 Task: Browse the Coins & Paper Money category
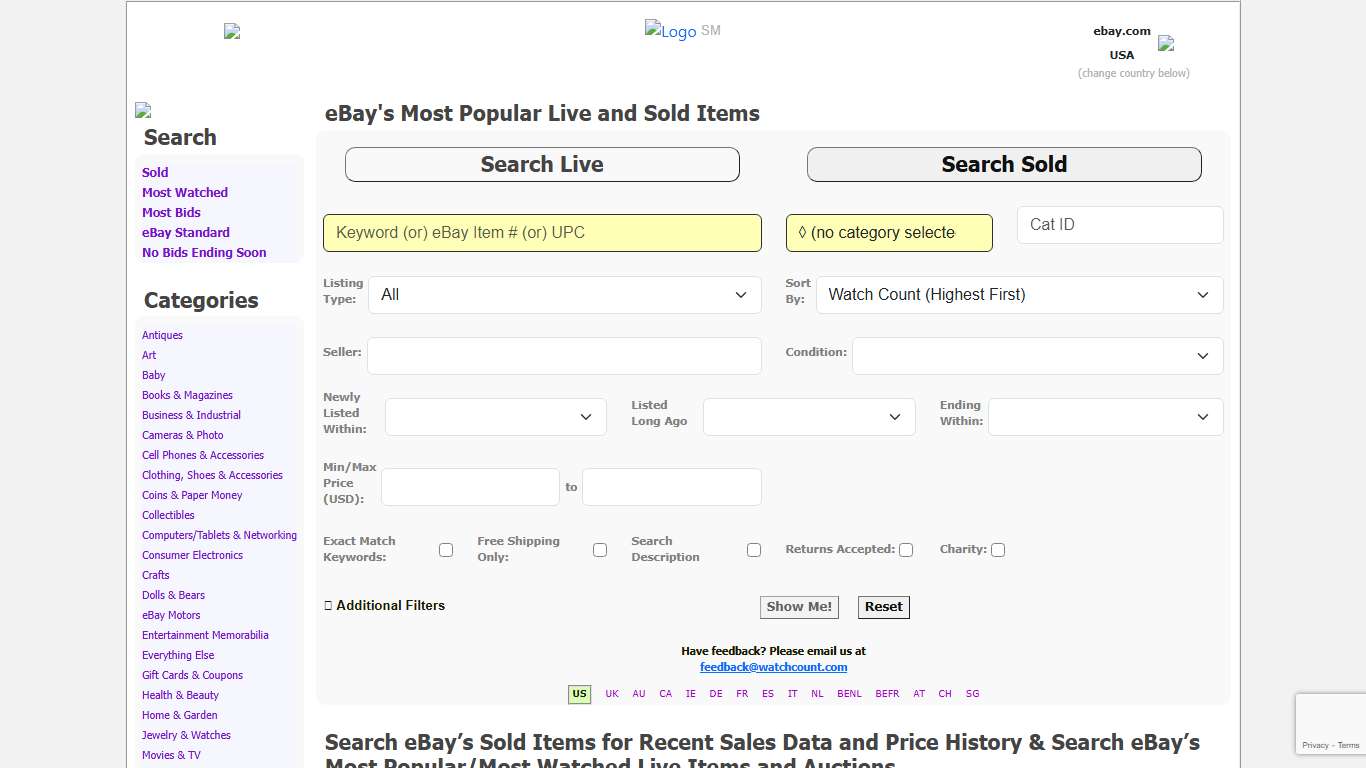192,495
